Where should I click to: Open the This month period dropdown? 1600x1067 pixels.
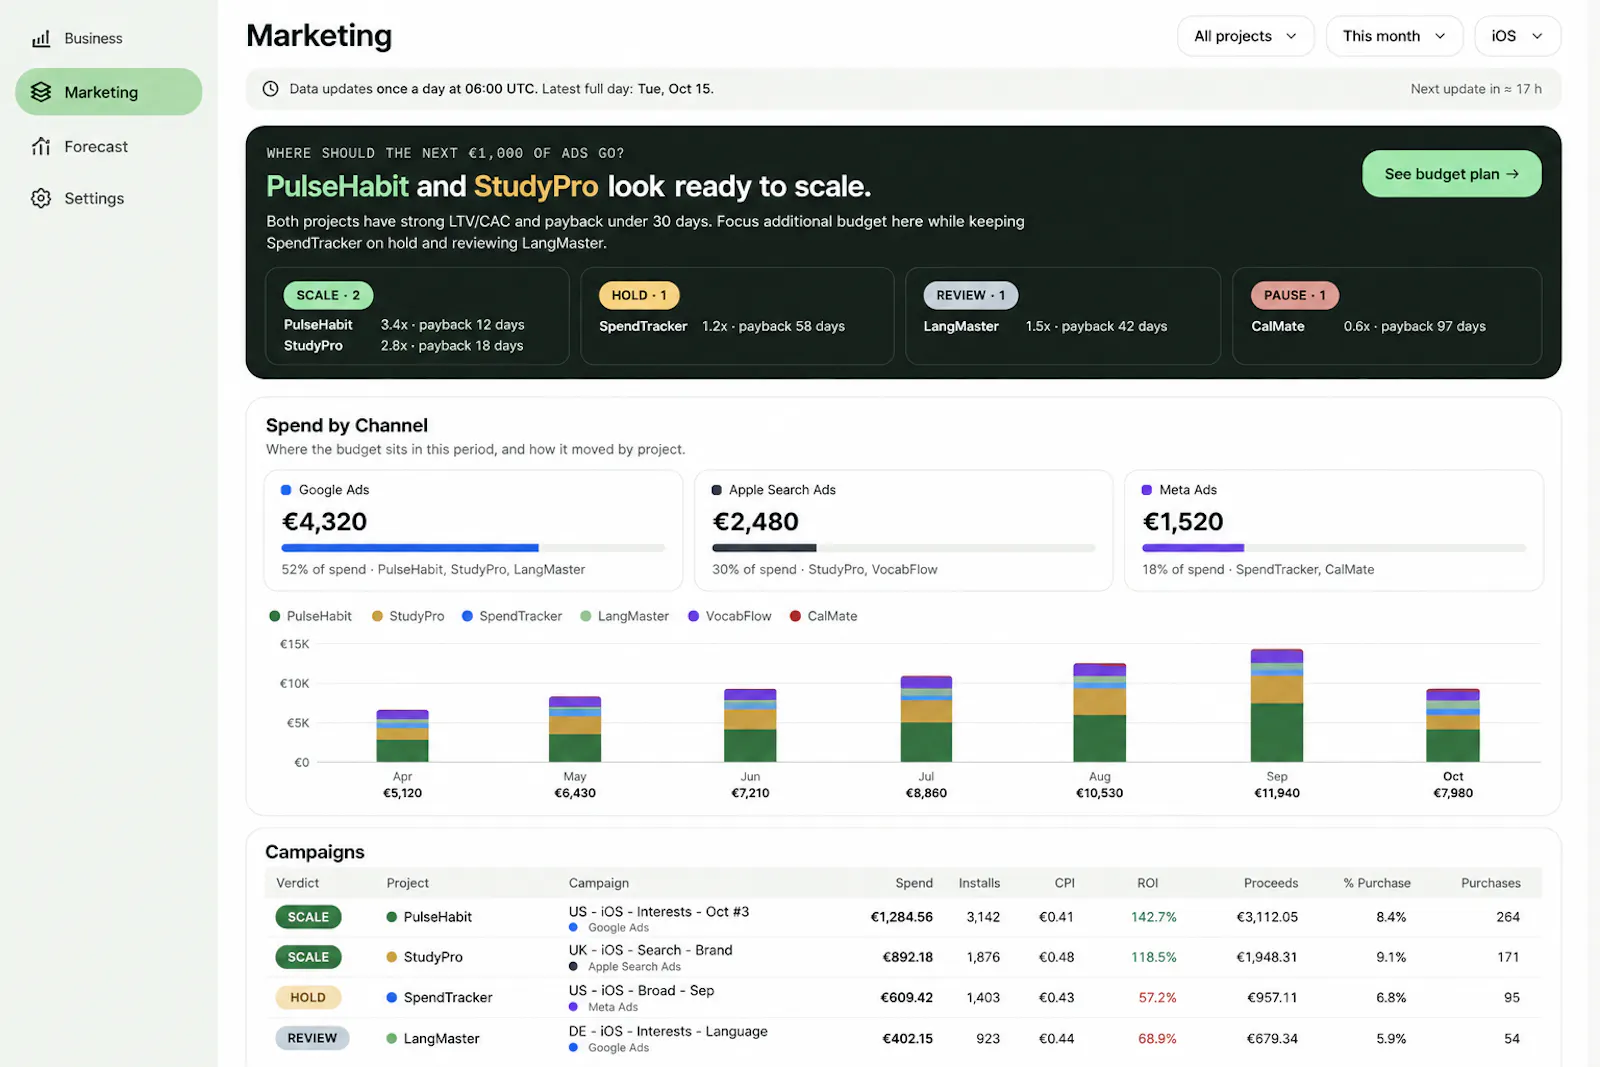(1394, 36)
